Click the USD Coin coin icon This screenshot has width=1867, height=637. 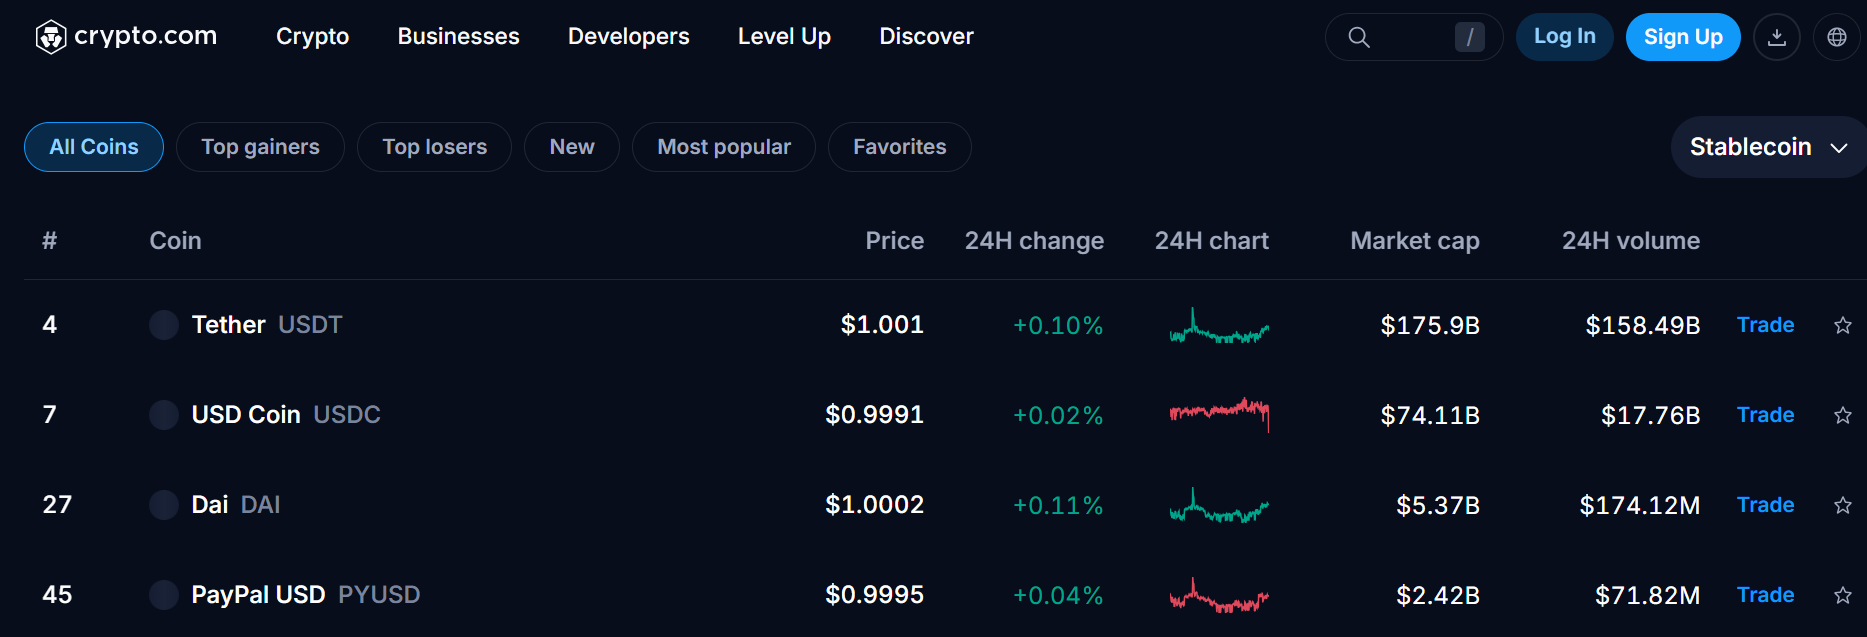tap(164, 415)
